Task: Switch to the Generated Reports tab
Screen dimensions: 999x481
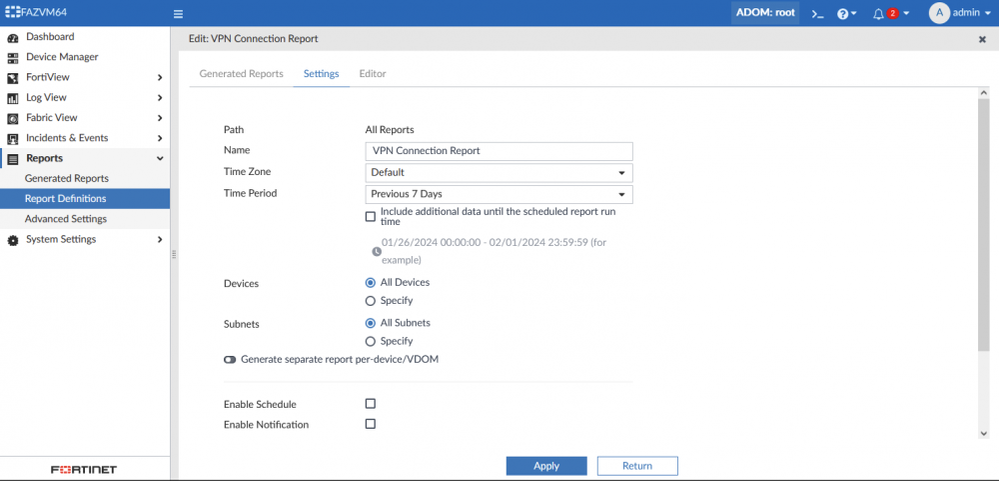Action: point(241,74)
